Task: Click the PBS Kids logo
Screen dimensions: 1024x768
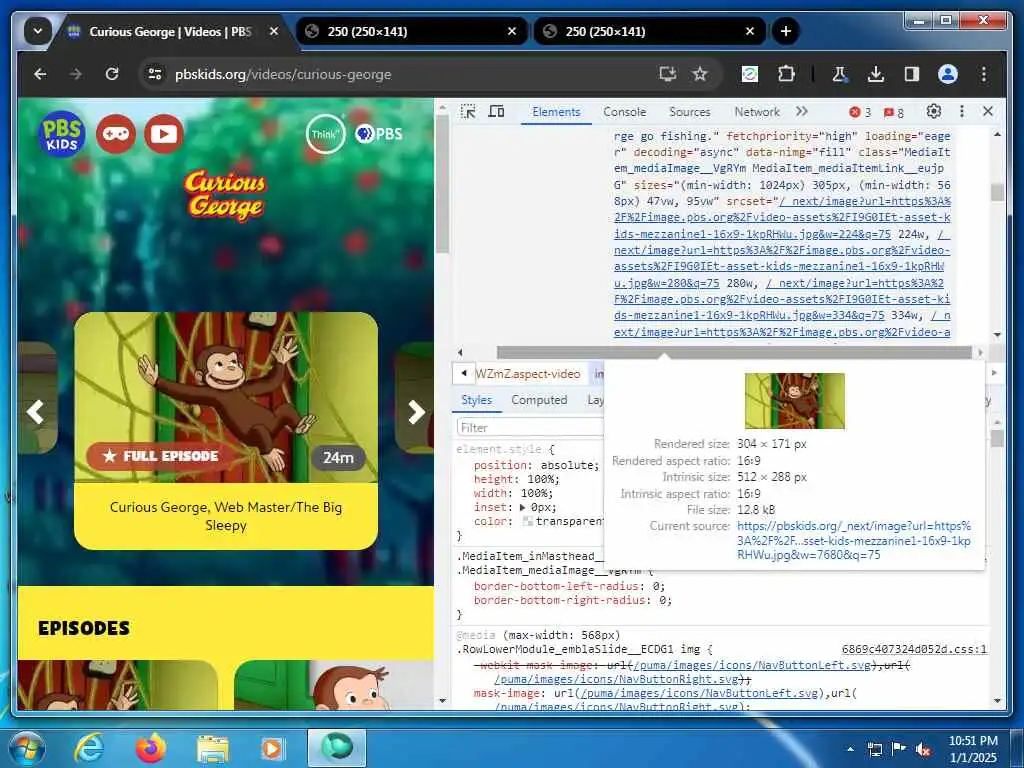Action: [x=62, y=134]
